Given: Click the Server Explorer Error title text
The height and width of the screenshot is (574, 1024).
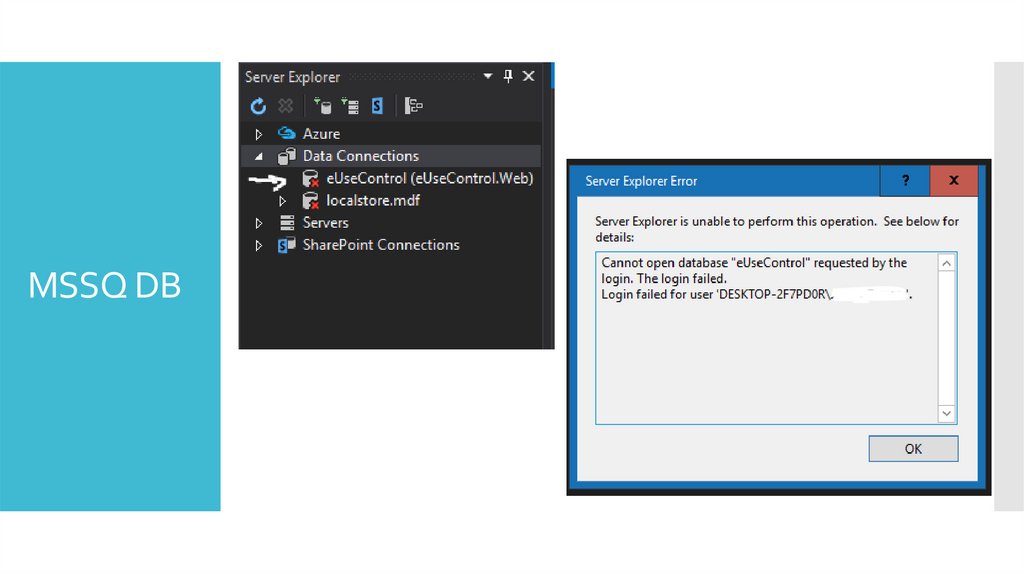Looking at the screenshot, I should pos(641,181).
